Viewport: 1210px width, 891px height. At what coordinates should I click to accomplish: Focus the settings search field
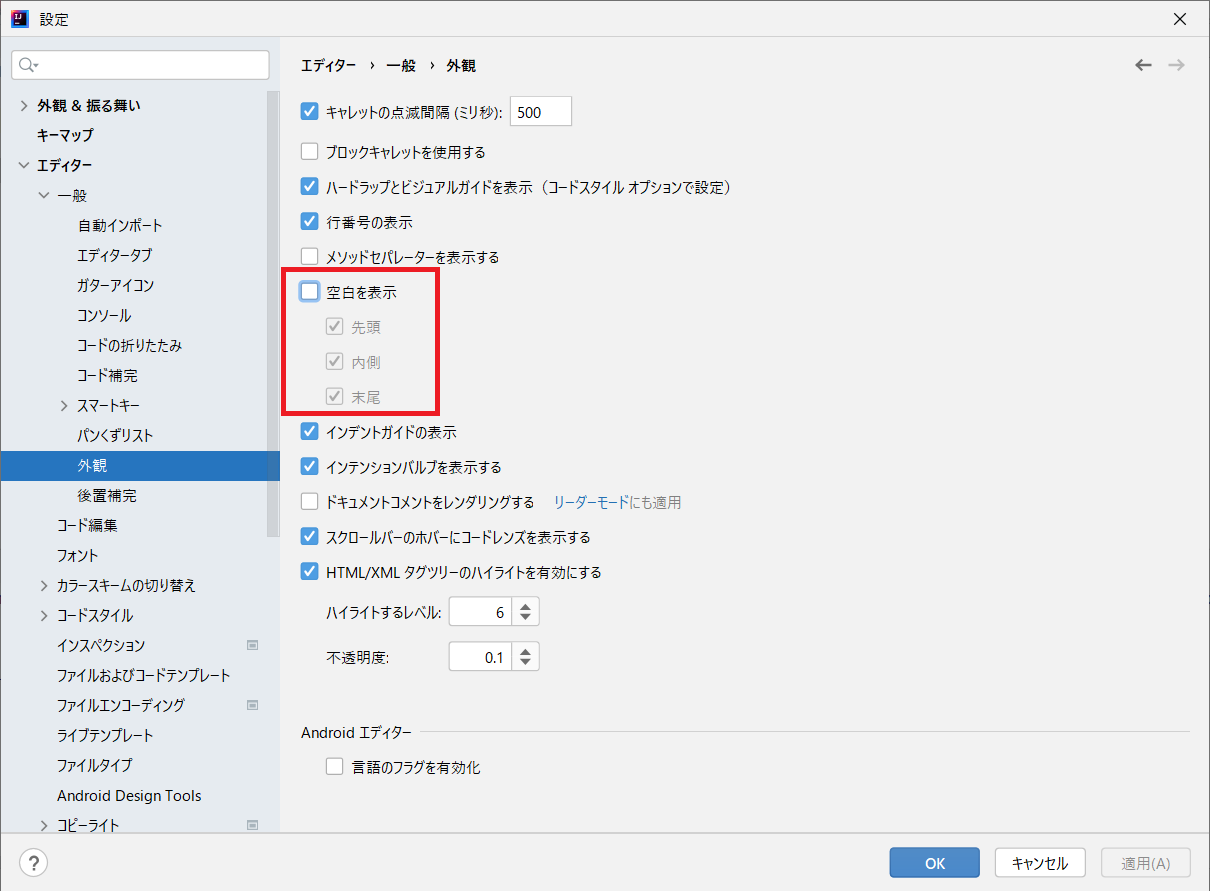tap(140, 65)
